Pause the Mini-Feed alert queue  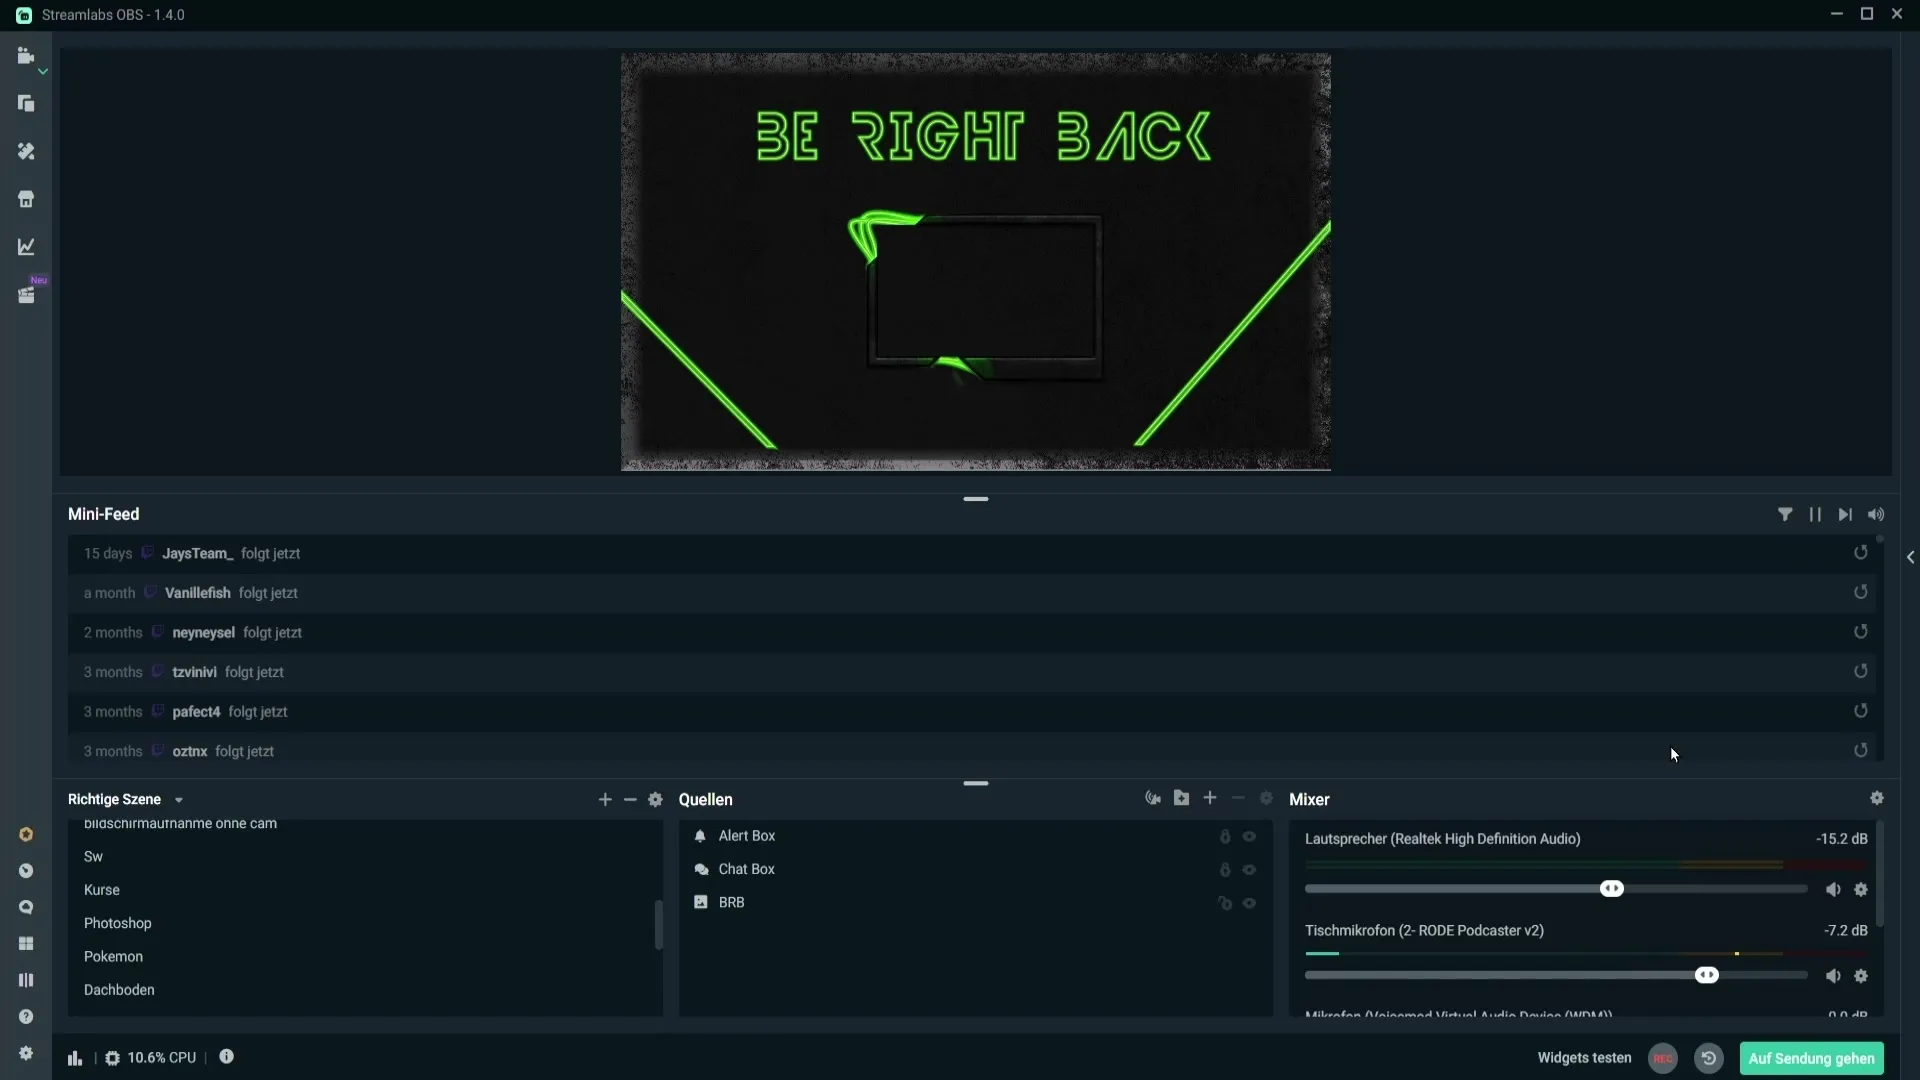pyautogui.click(x=1815, y=514)
